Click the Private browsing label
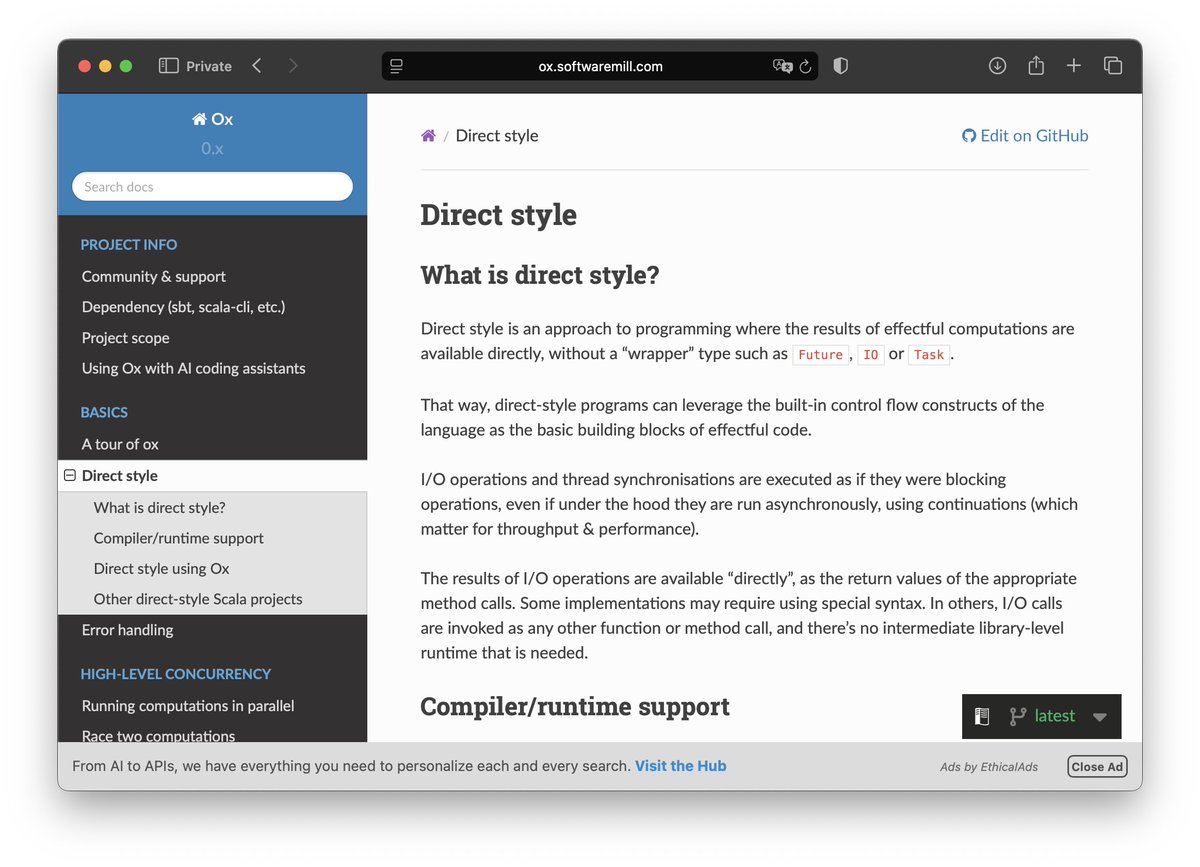 pos(209,66)
